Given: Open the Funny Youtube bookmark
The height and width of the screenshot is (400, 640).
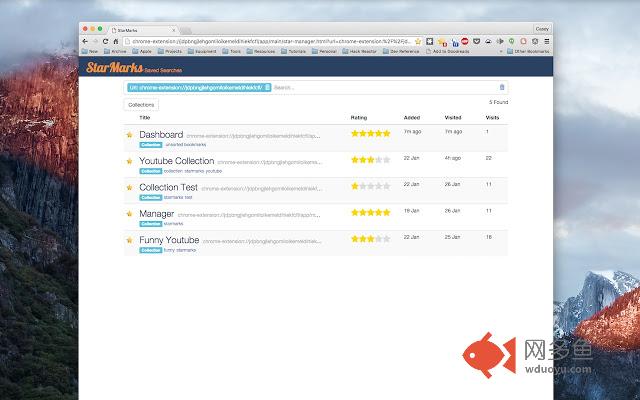Looking at the screenshot, I should pyautogui.click(x=169, y=240).
